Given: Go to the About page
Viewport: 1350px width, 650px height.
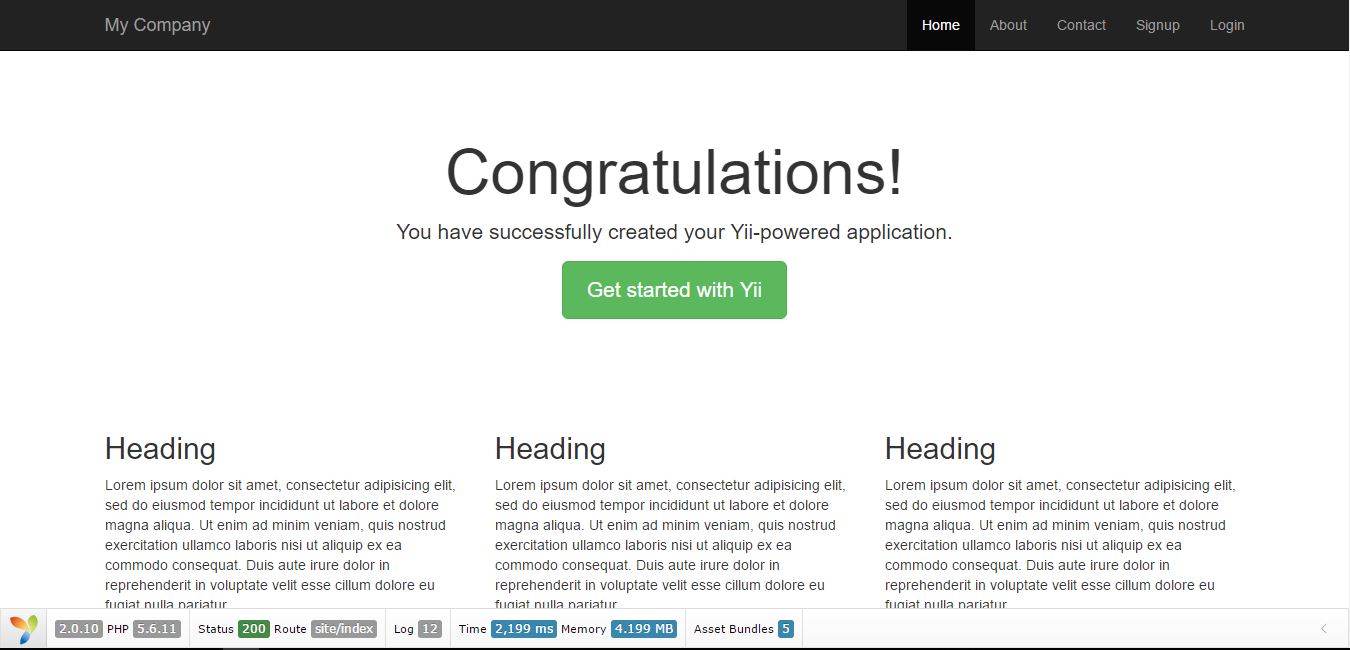Looking at the screenshot, I should tap(1008, 25).
